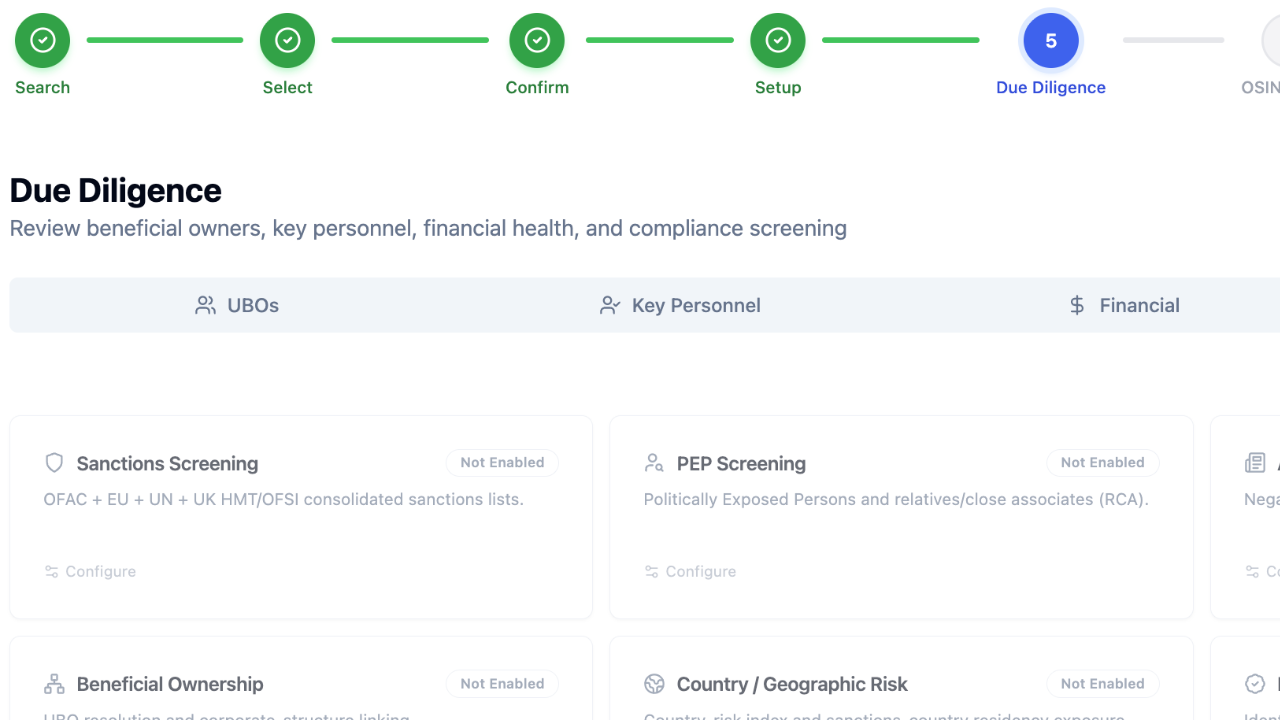Click the OFAC + EU + UN sanctions lists description
Screen dimensions: 1280x720
(284, 499)
